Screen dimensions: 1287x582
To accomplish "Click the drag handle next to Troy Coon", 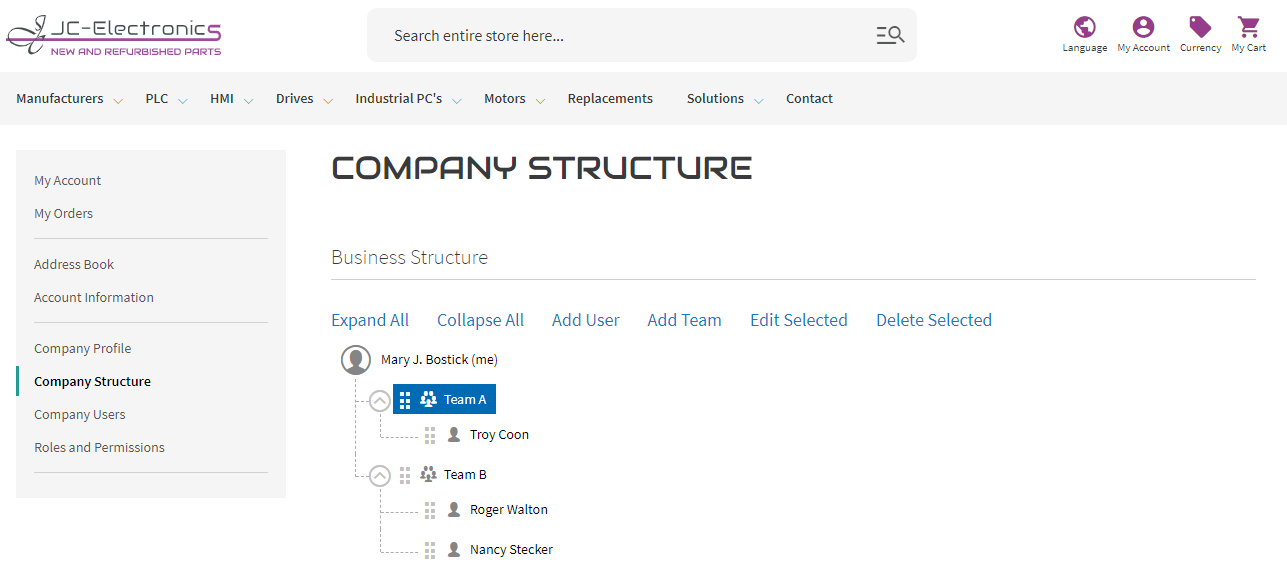I will [430, 435].
